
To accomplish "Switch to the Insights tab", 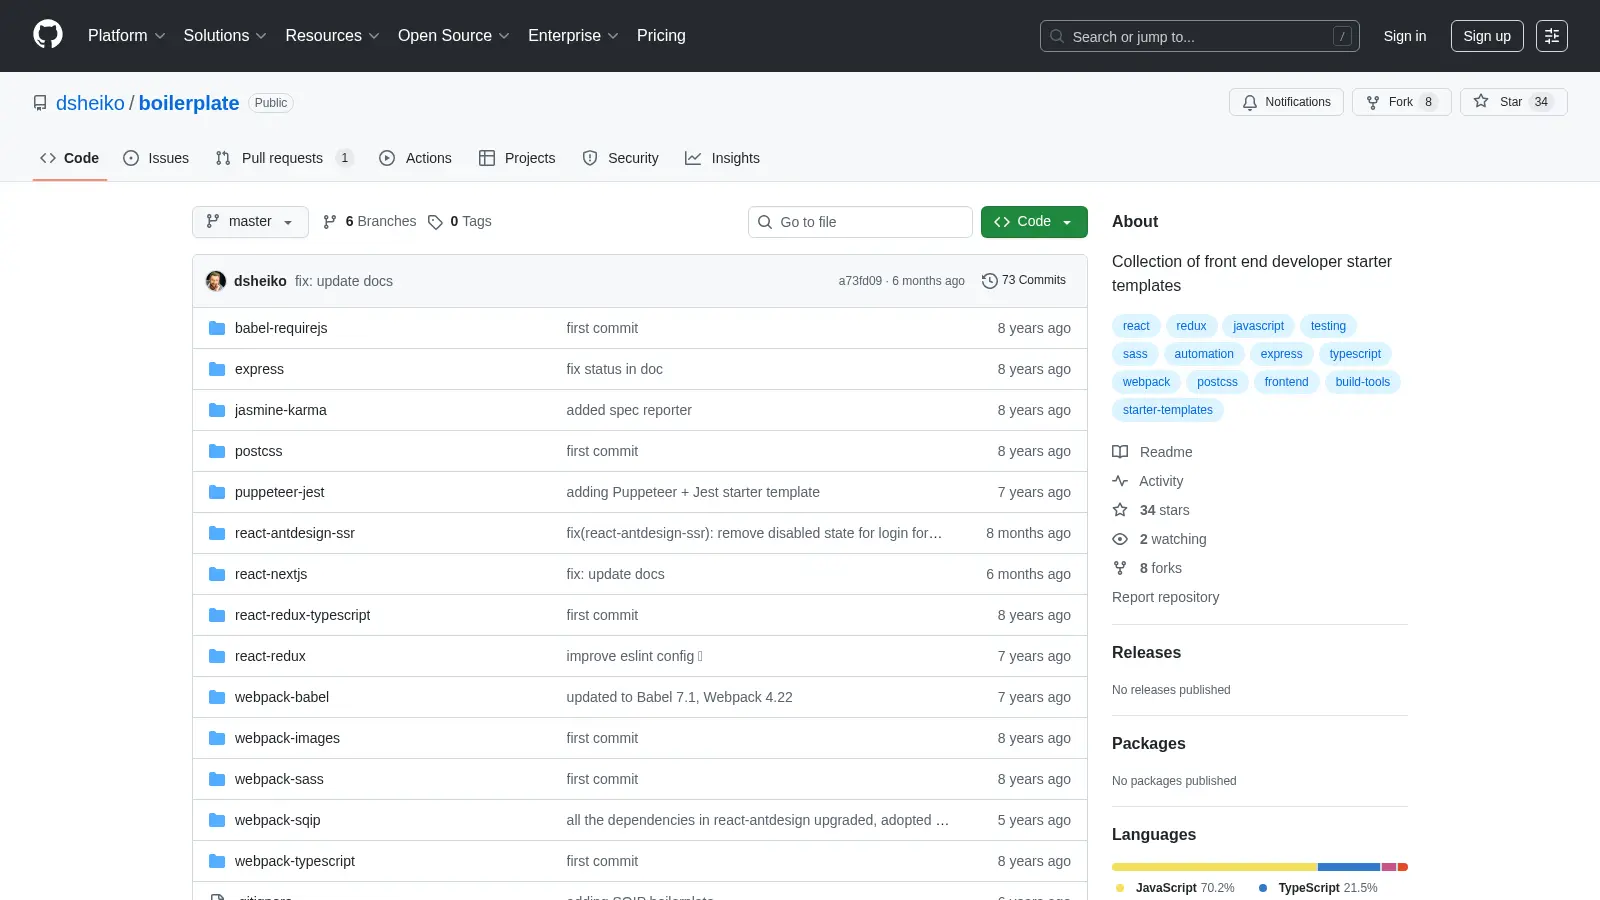I will coord(722,158).
